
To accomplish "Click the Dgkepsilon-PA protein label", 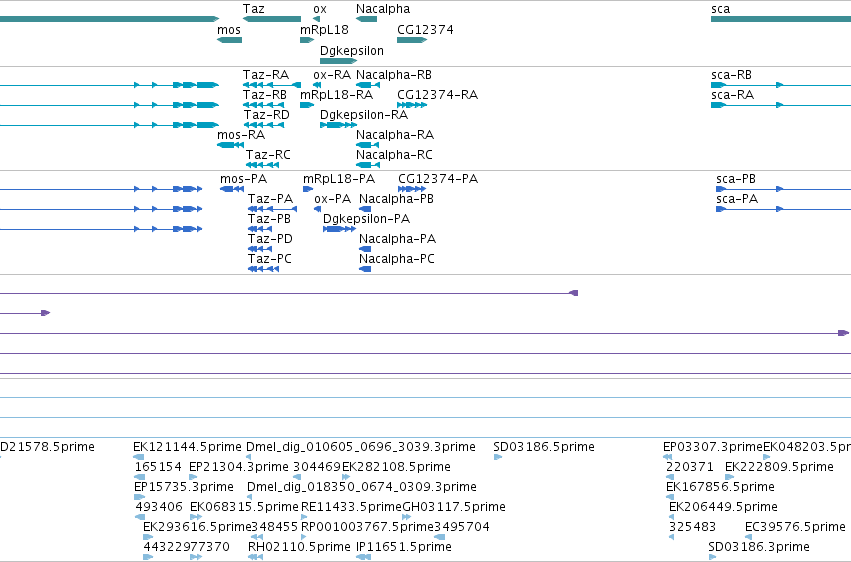I will pos(366,219).
